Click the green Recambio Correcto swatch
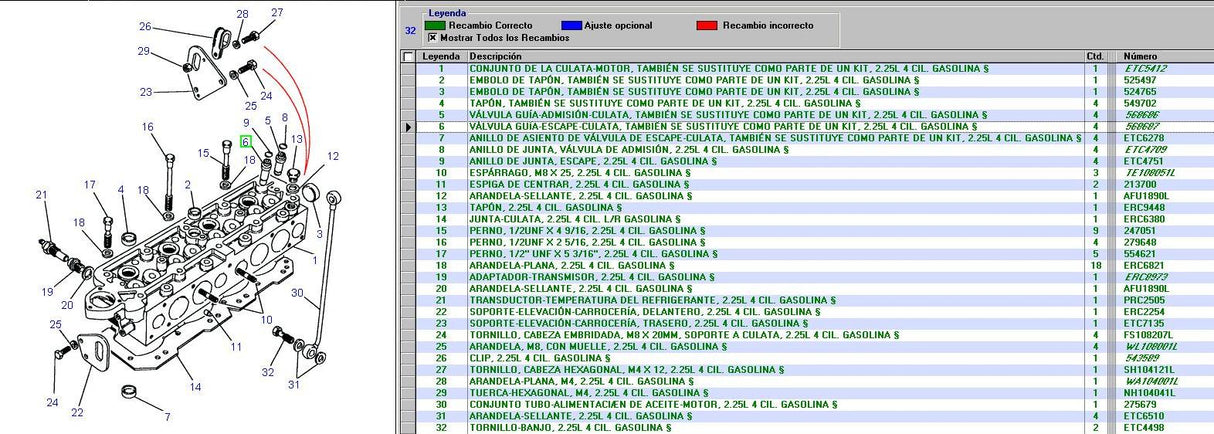The height and width of the screenshot is (434, 1214). tap(435, 25)
